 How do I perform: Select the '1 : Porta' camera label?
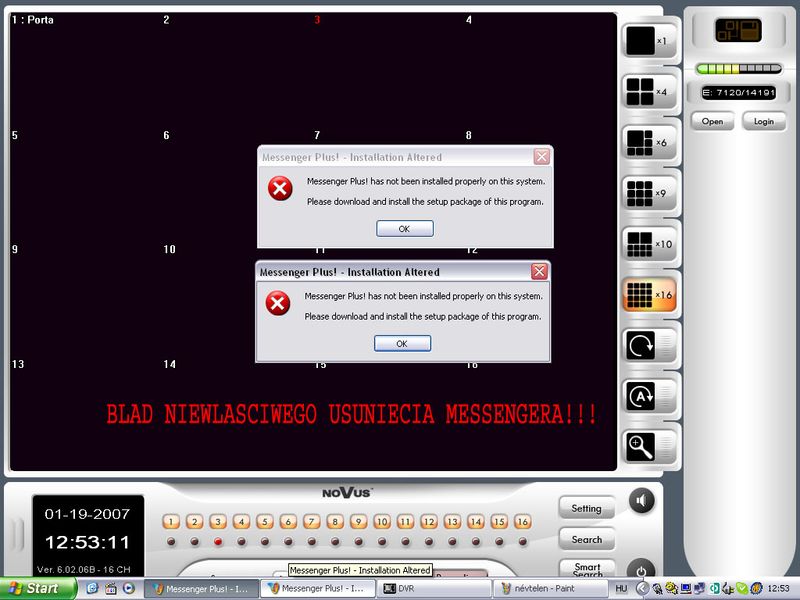click(33, 20)
